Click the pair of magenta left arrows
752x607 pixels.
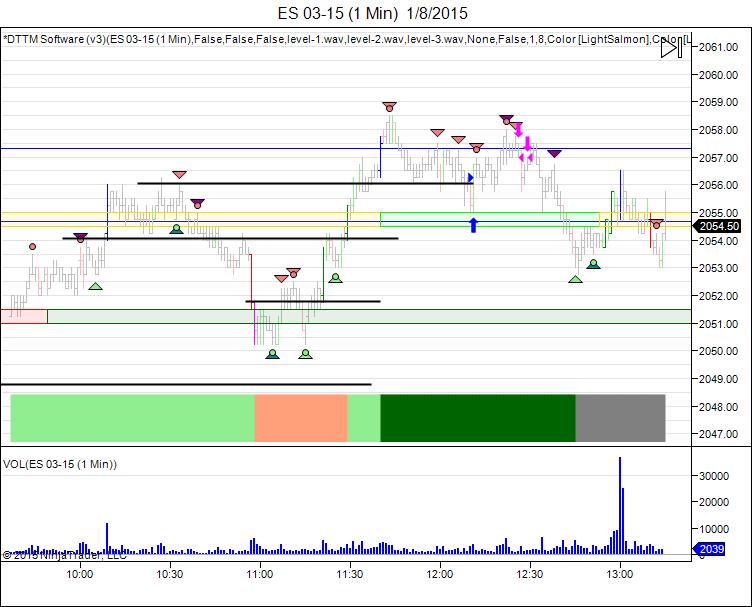tap(526, 157)
